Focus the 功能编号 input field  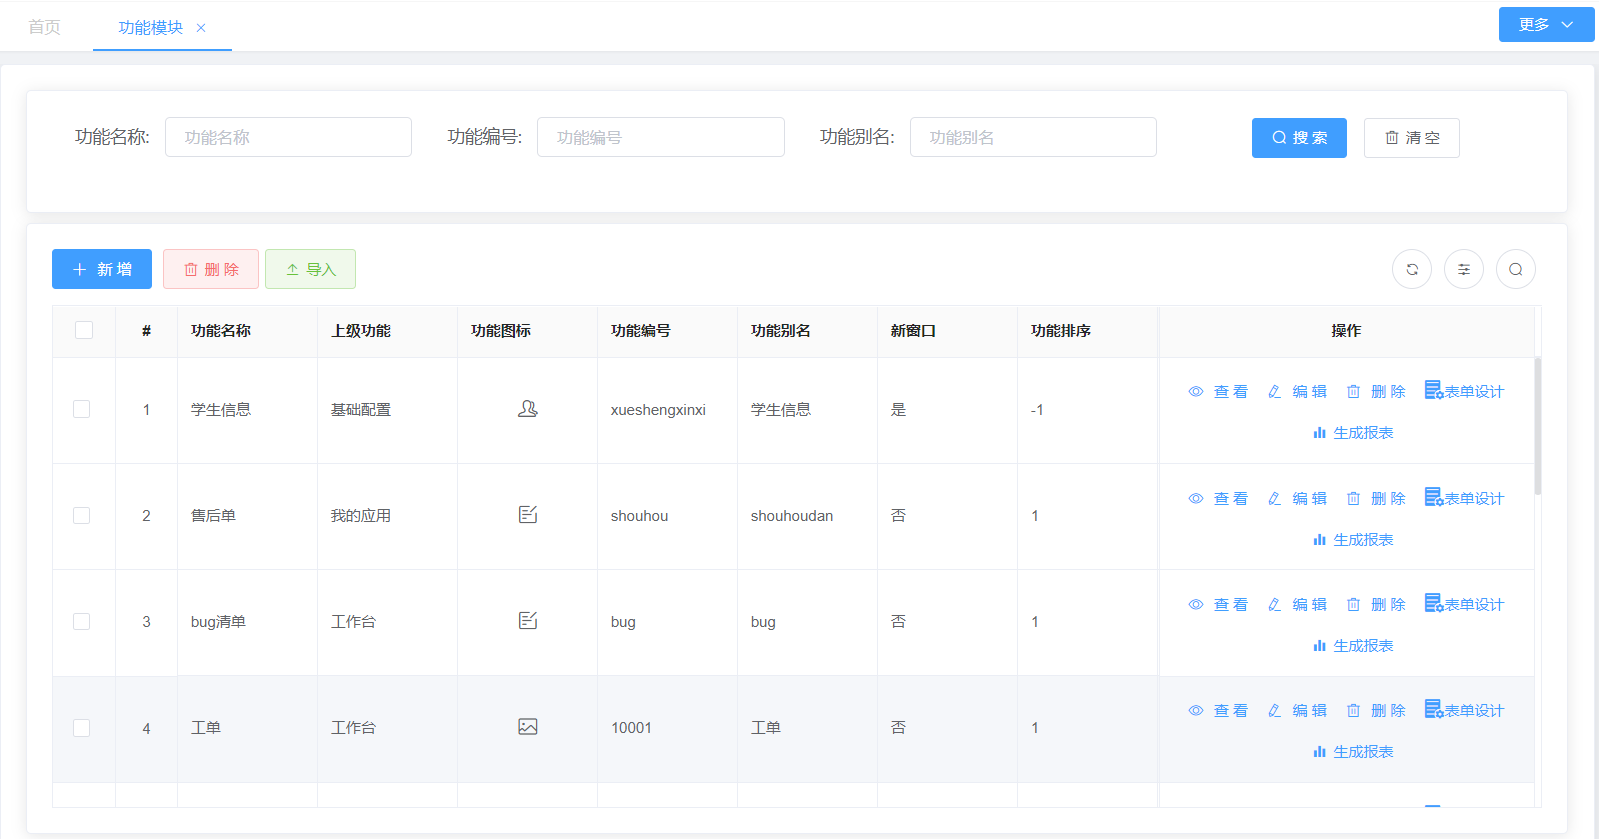[x=660, y=137]
